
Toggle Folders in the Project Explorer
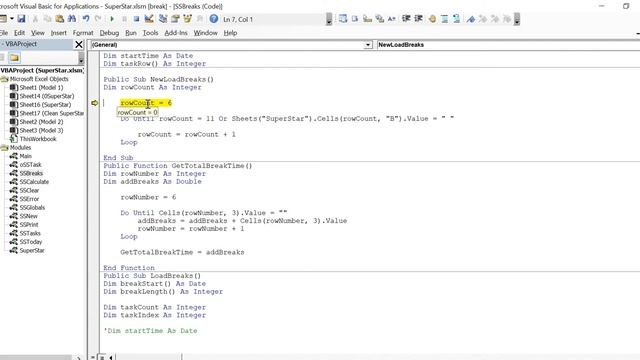tap(15, 58)
